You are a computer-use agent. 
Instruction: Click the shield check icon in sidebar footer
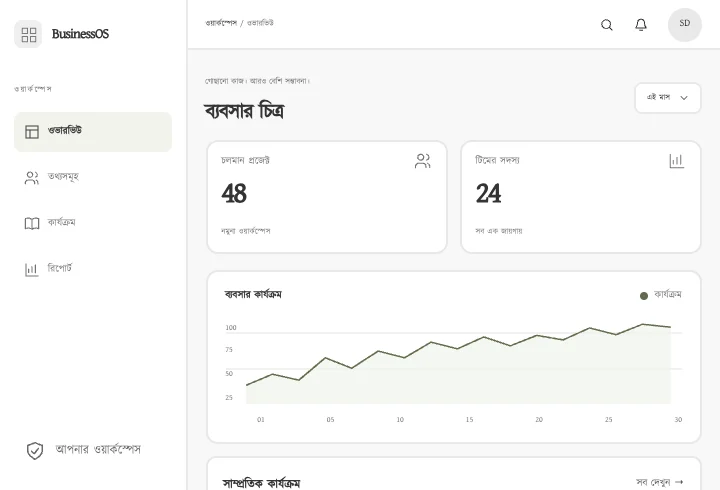tap(35, 451)
